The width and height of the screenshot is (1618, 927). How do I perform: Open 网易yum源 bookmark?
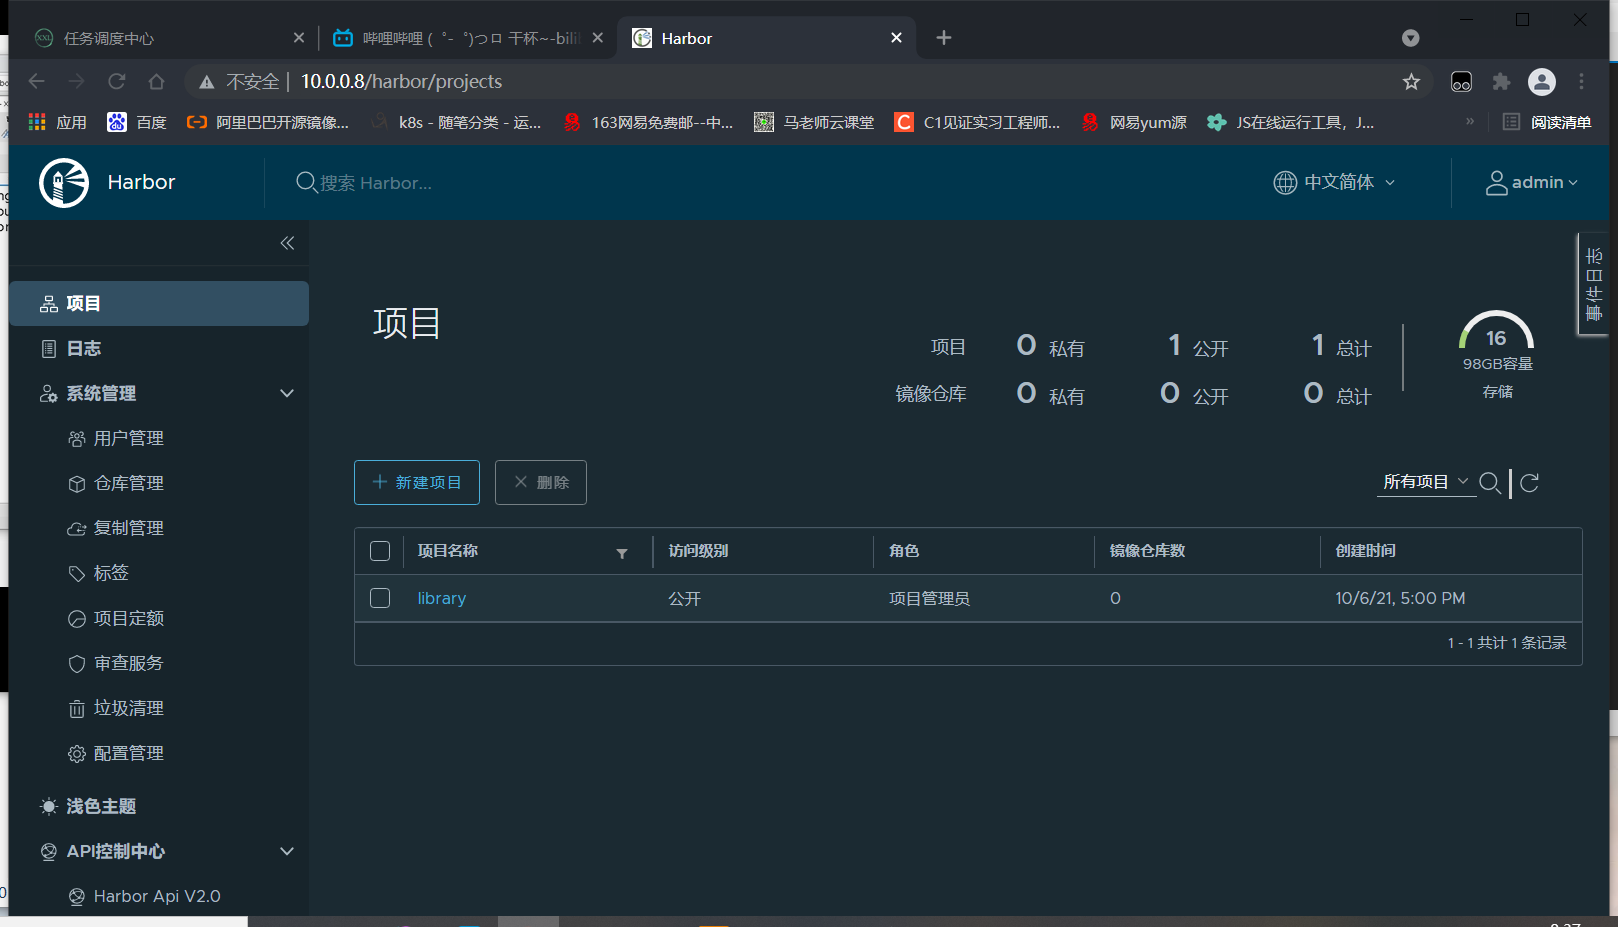click(1134, 122)
